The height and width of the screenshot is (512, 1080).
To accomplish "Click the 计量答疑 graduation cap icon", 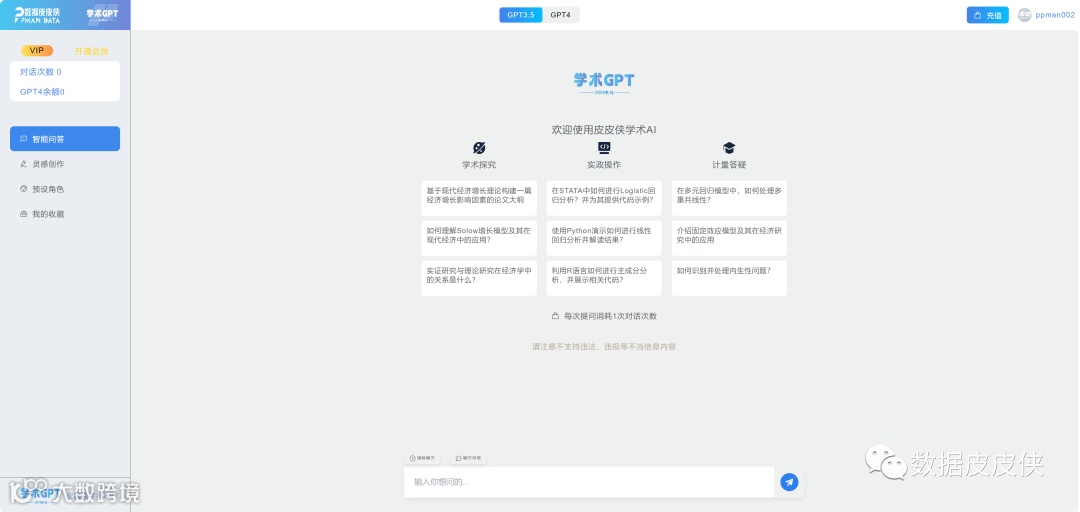I will click(x=729, y=147).
